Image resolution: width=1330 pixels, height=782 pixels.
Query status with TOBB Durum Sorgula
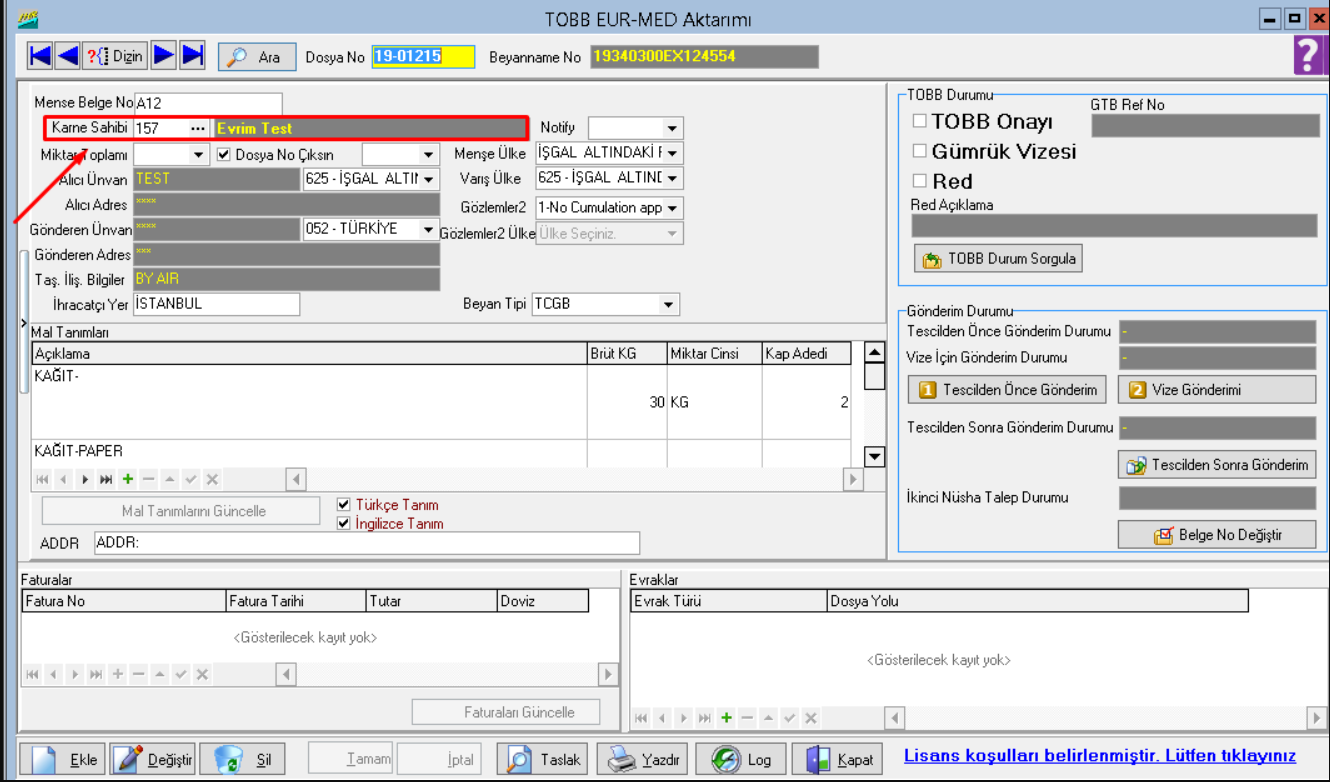click(x=999, y=259)
